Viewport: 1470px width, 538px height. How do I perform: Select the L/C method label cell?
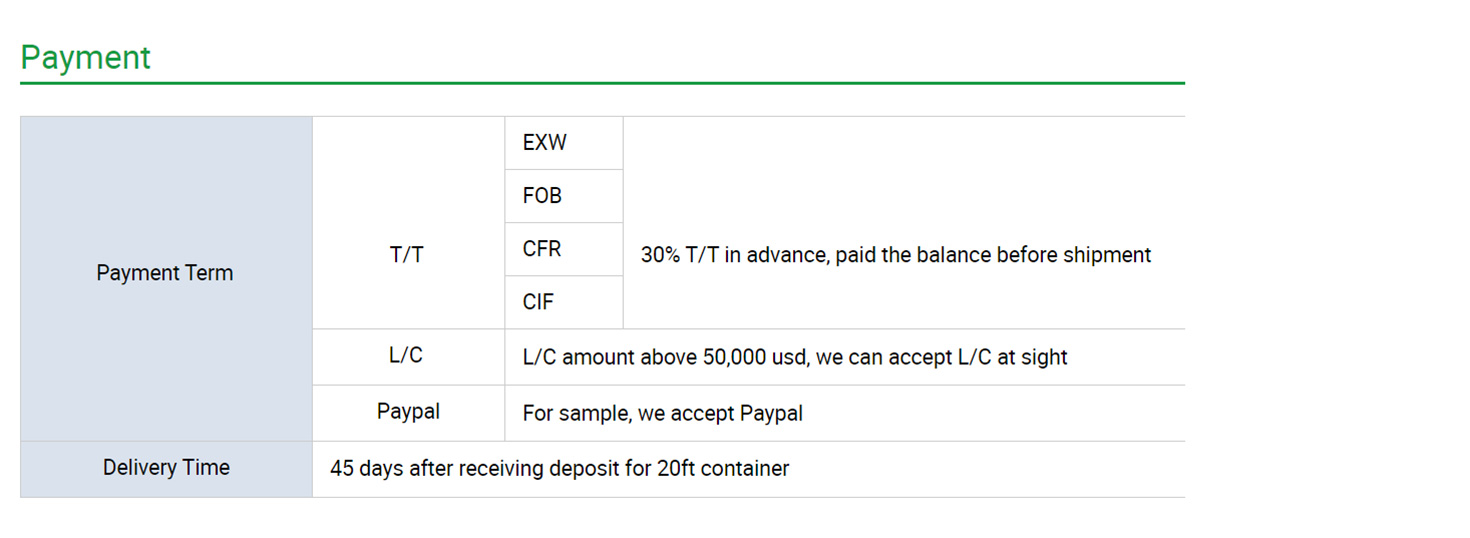click(407, 356)
